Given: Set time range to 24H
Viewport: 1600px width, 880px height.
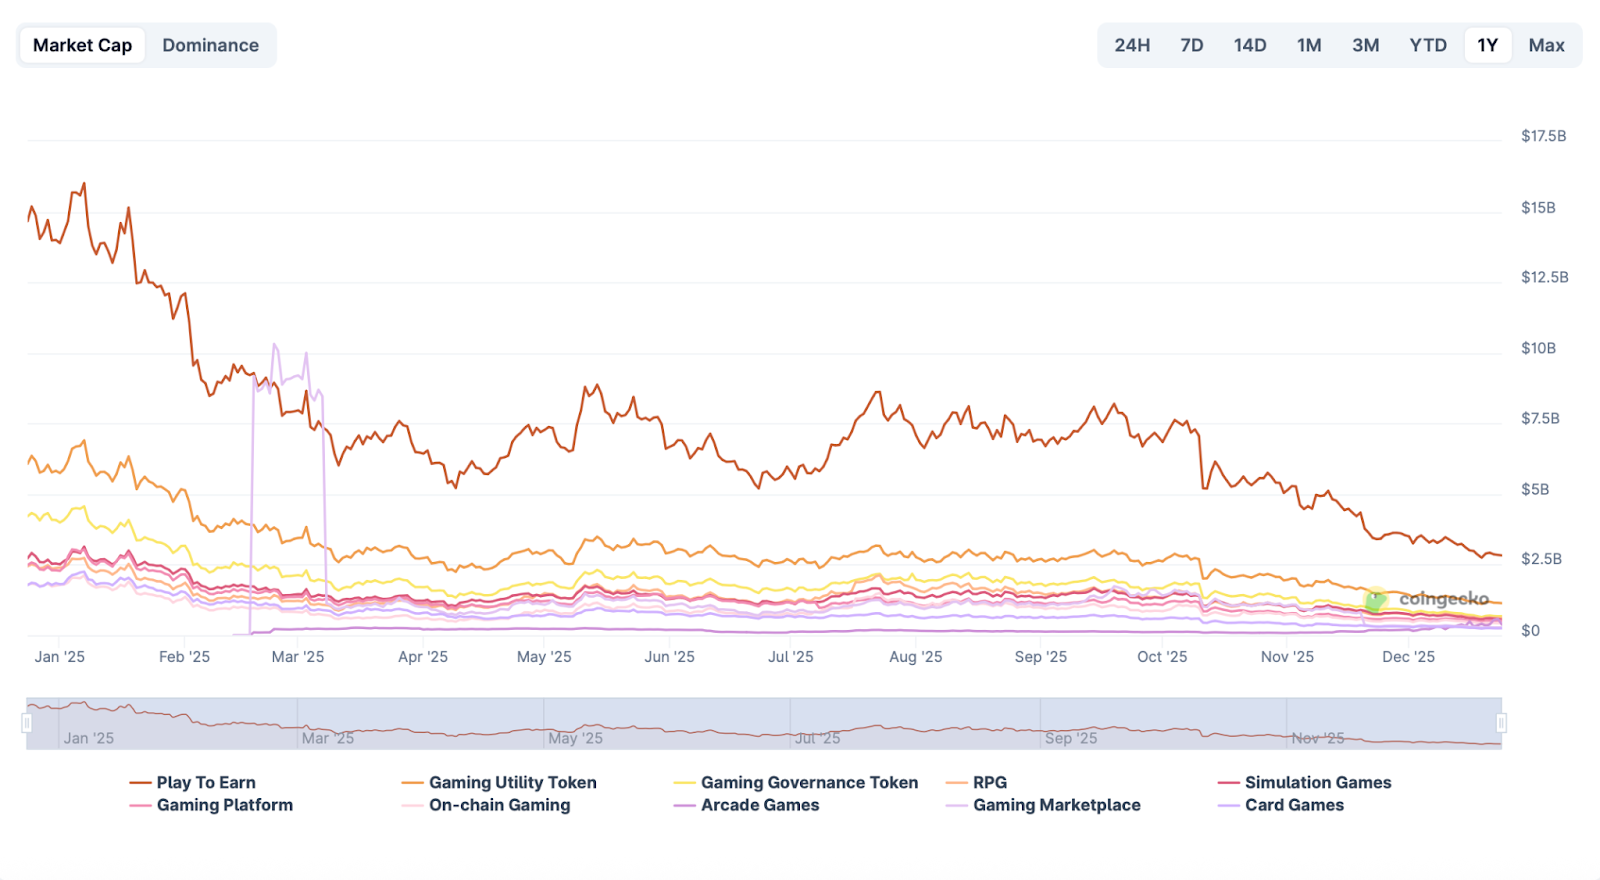Looking at the screenshot, I should coord(1132,45).
